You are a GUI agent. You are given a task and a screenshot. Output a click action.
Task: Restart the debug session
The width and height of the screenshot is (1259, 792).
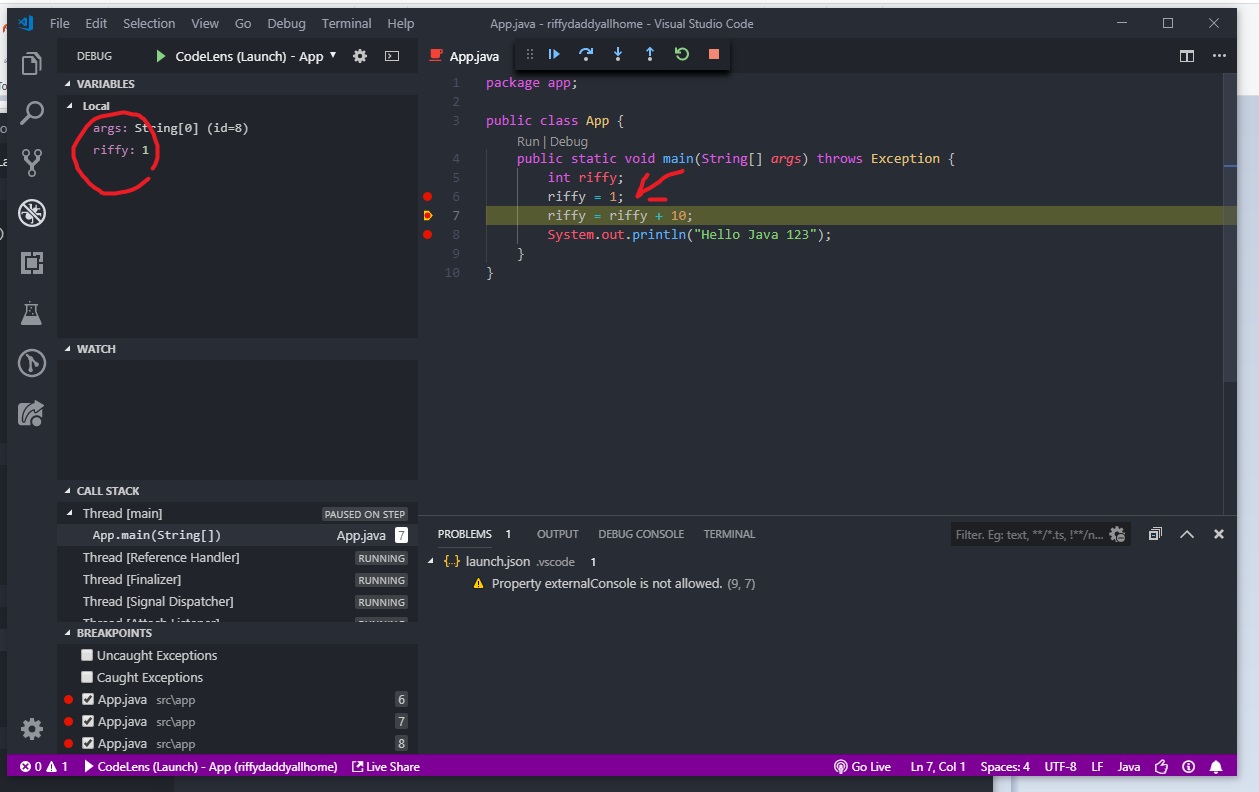682,54
